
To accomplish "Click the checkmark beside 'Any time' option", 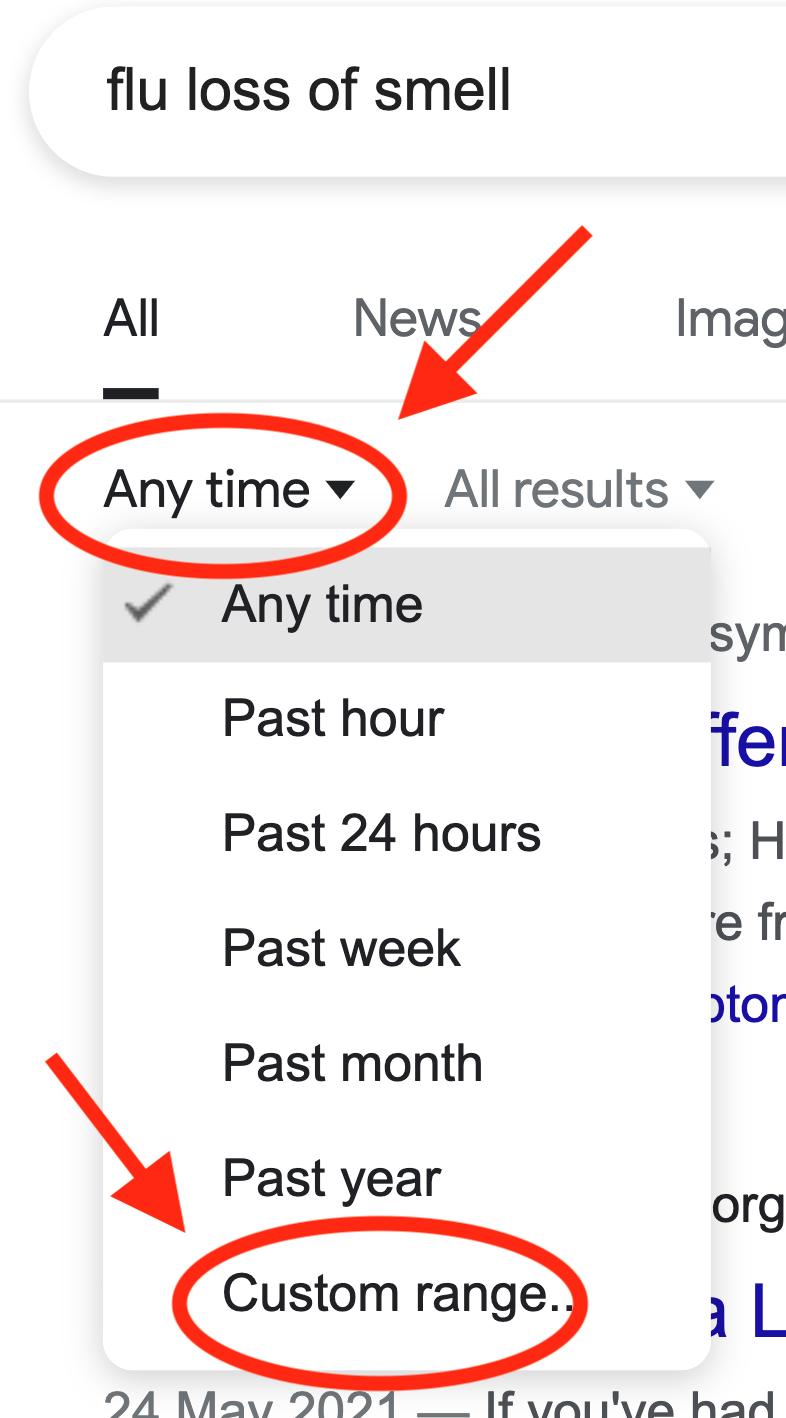I will 150,605.
